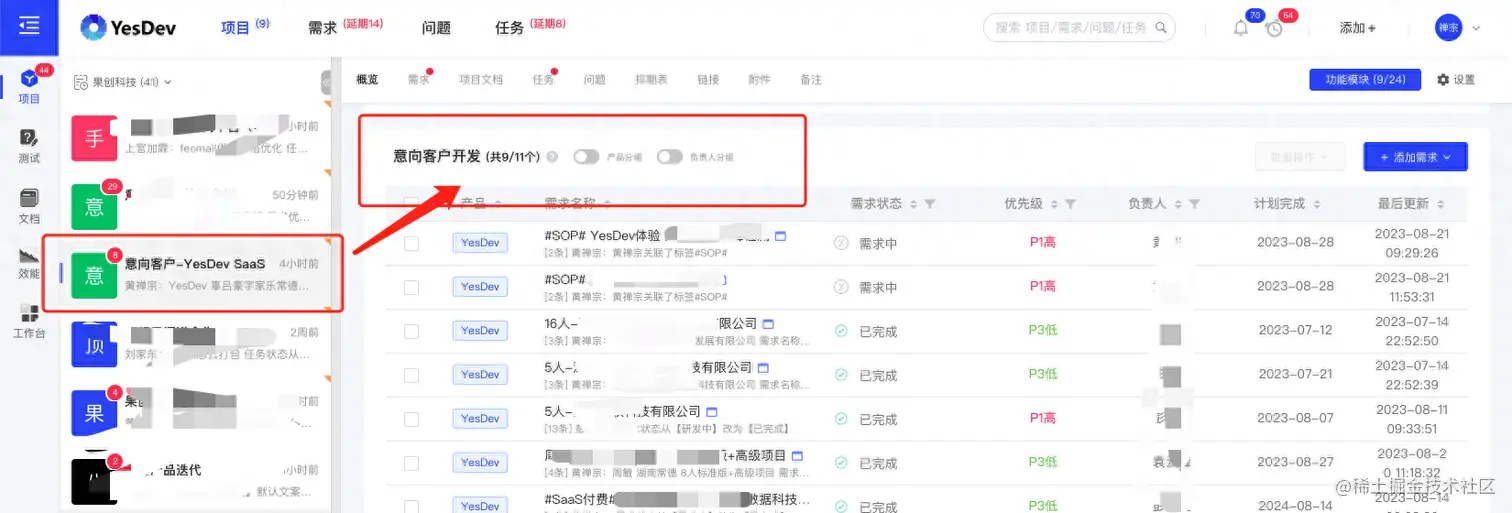Switch to the 链接 tab

coord(708,80)
